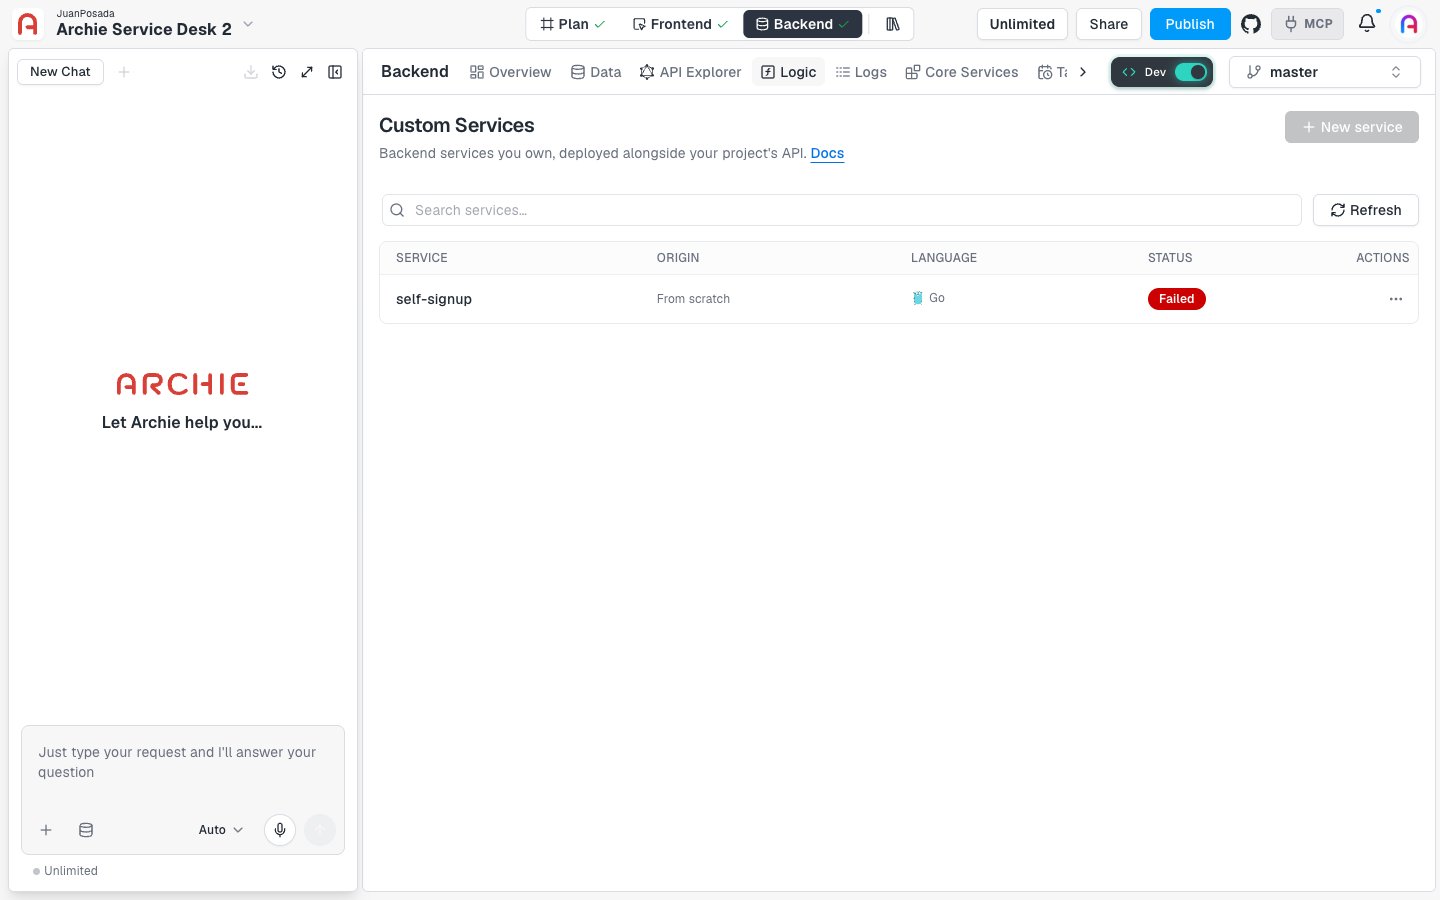This screenshot has width=1440, height=900.
Task: Click the Refresh services button
Action: tap(1366, 210)
